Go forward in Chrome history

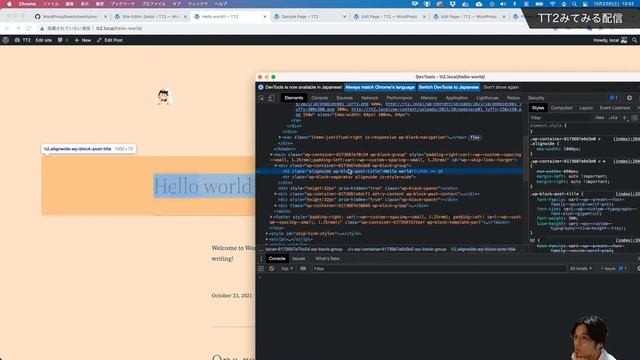point(18,28)
